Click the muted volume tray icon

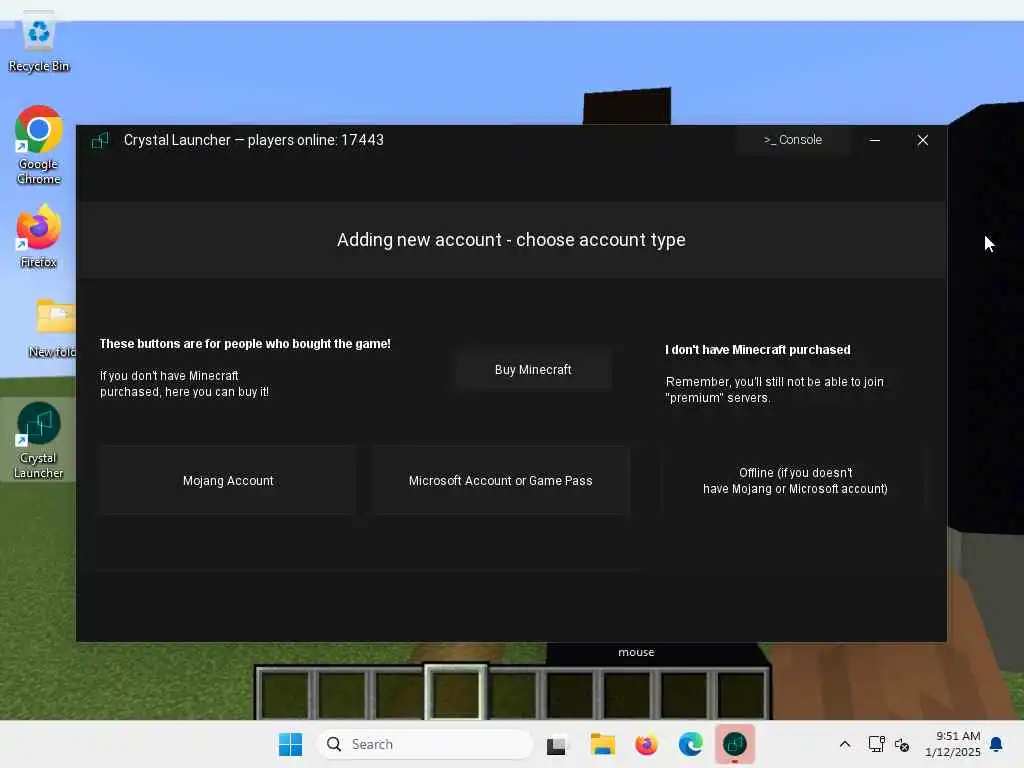pos(902,744)
